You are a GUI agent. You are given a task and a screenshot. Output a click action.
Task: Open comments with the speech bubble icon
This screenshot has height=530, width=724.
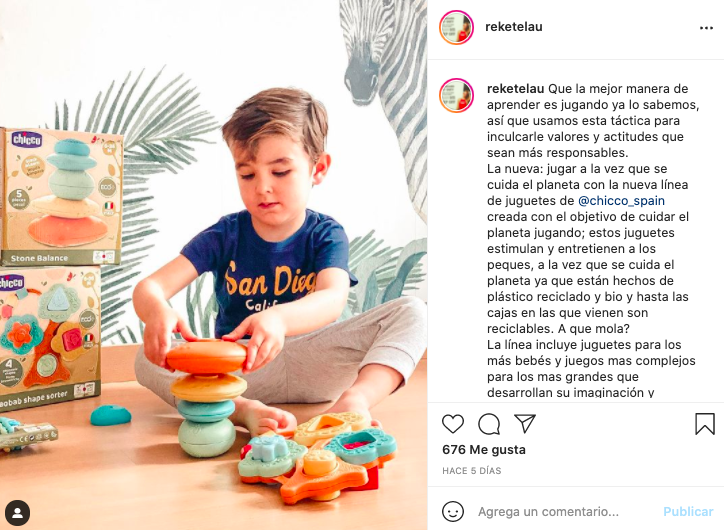[x=489, y=424]
